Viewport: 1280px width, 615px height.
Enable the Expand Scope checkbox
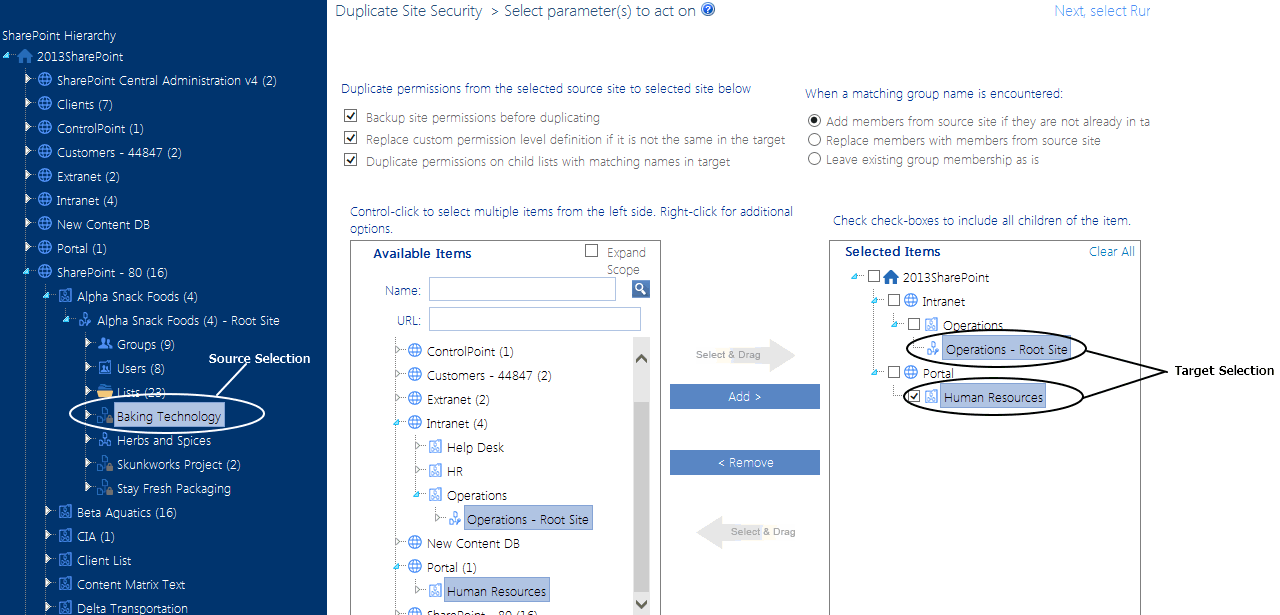coord(591,251)
